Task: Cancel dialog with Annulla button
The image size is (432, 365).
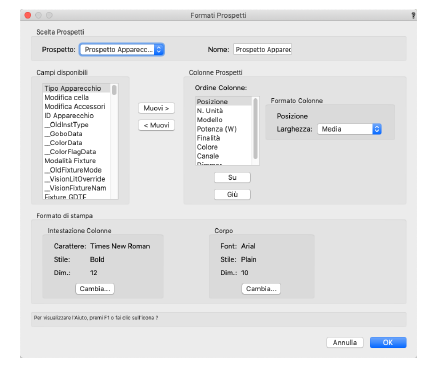Action: (x=345, y=342)
